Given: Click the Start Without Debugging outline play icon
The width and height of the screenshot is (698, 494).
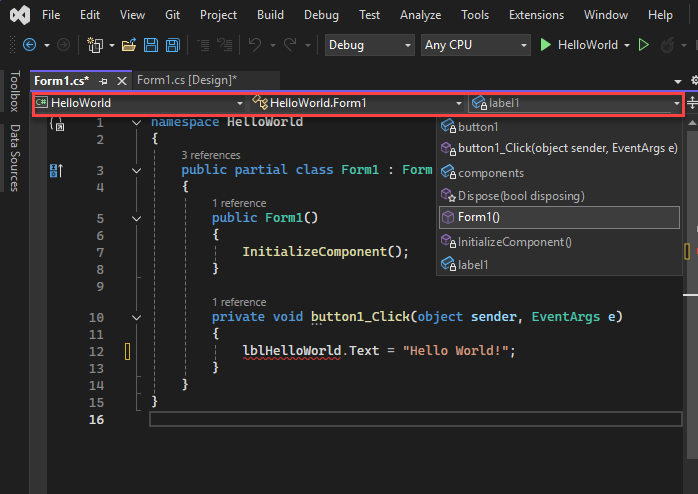Looking at the screenshot, I should click(644, 45).
